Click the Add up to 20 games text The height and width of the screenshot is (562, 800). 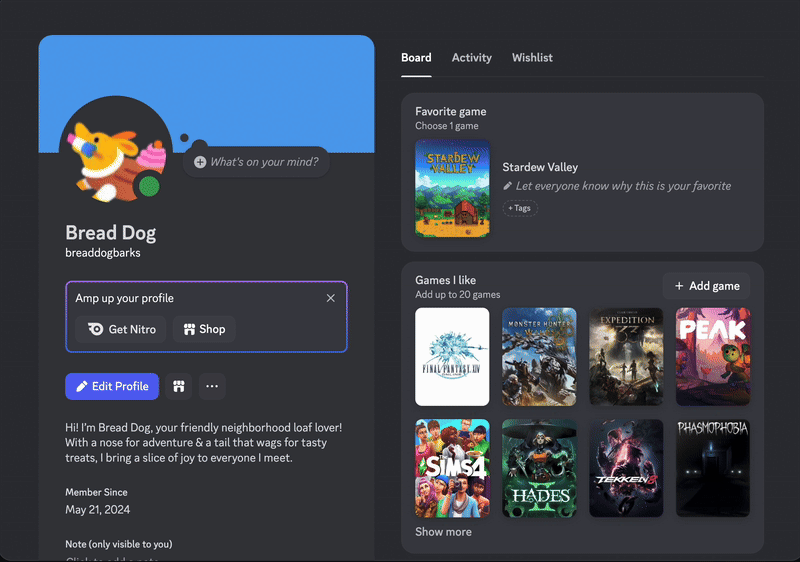458,294
